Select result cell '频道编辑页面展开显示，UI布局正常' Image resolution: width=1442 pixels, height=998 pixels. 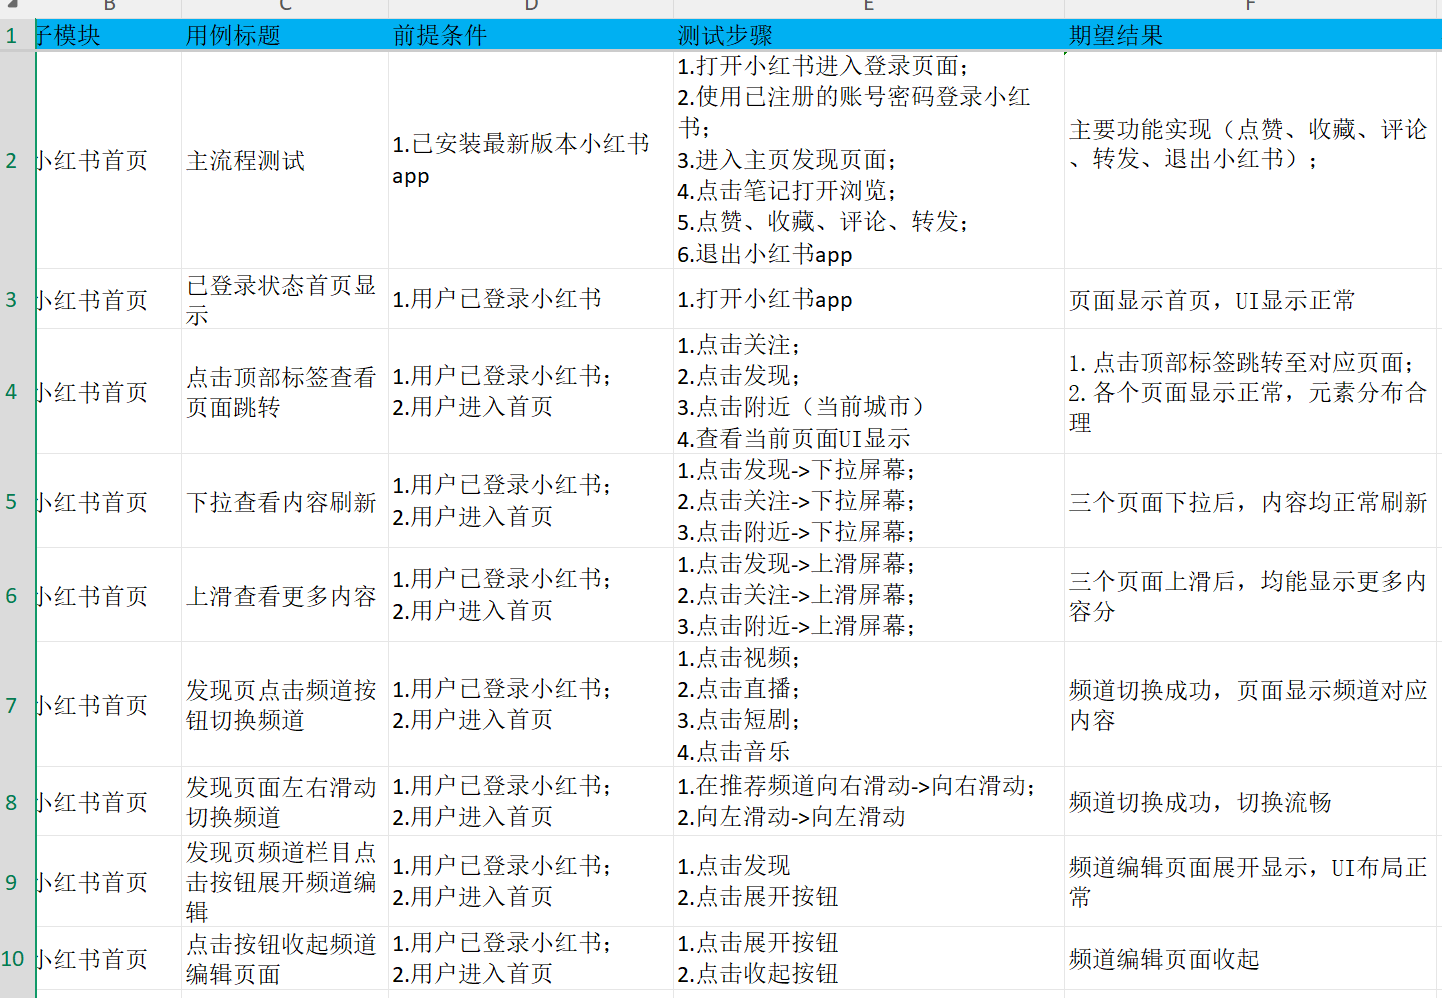point(1252,882)
